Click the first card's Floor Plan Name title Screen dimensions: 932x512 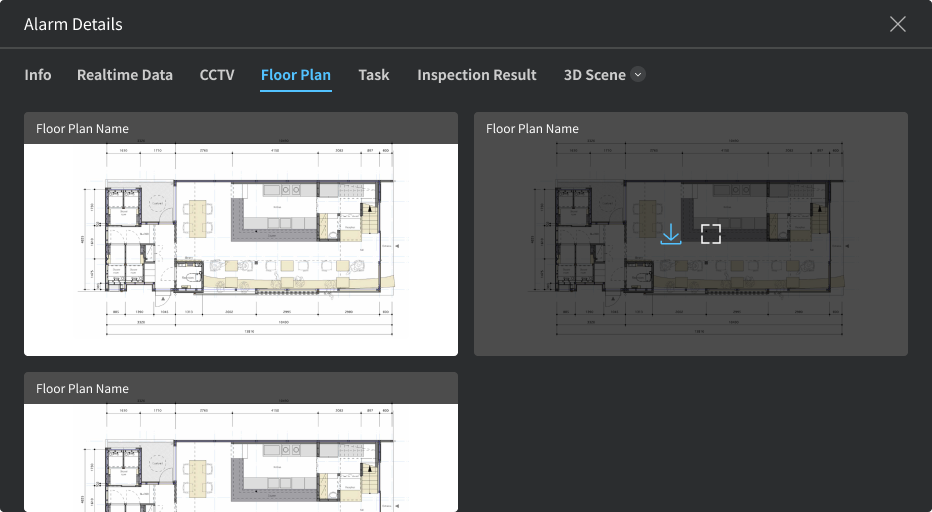click(82, 129)
